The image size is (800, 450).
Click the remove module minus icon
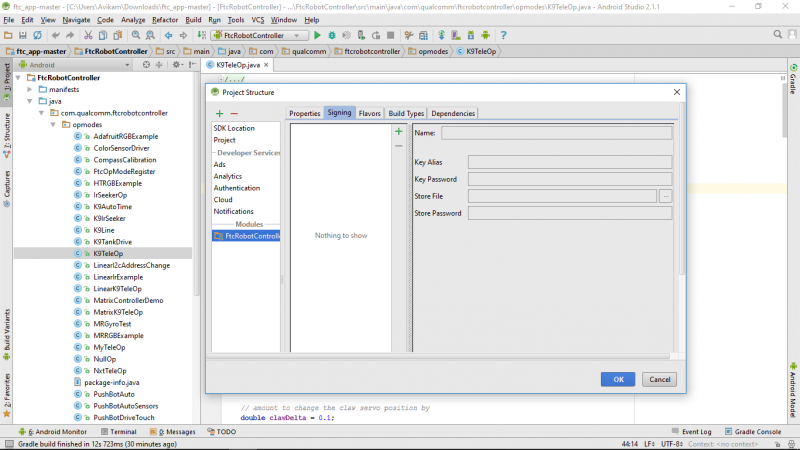point(234,113)
